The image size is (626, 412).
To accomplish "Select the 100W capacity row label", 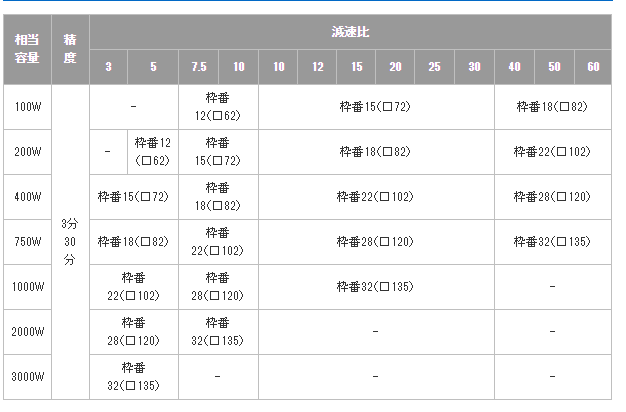I will coord(27,107).
